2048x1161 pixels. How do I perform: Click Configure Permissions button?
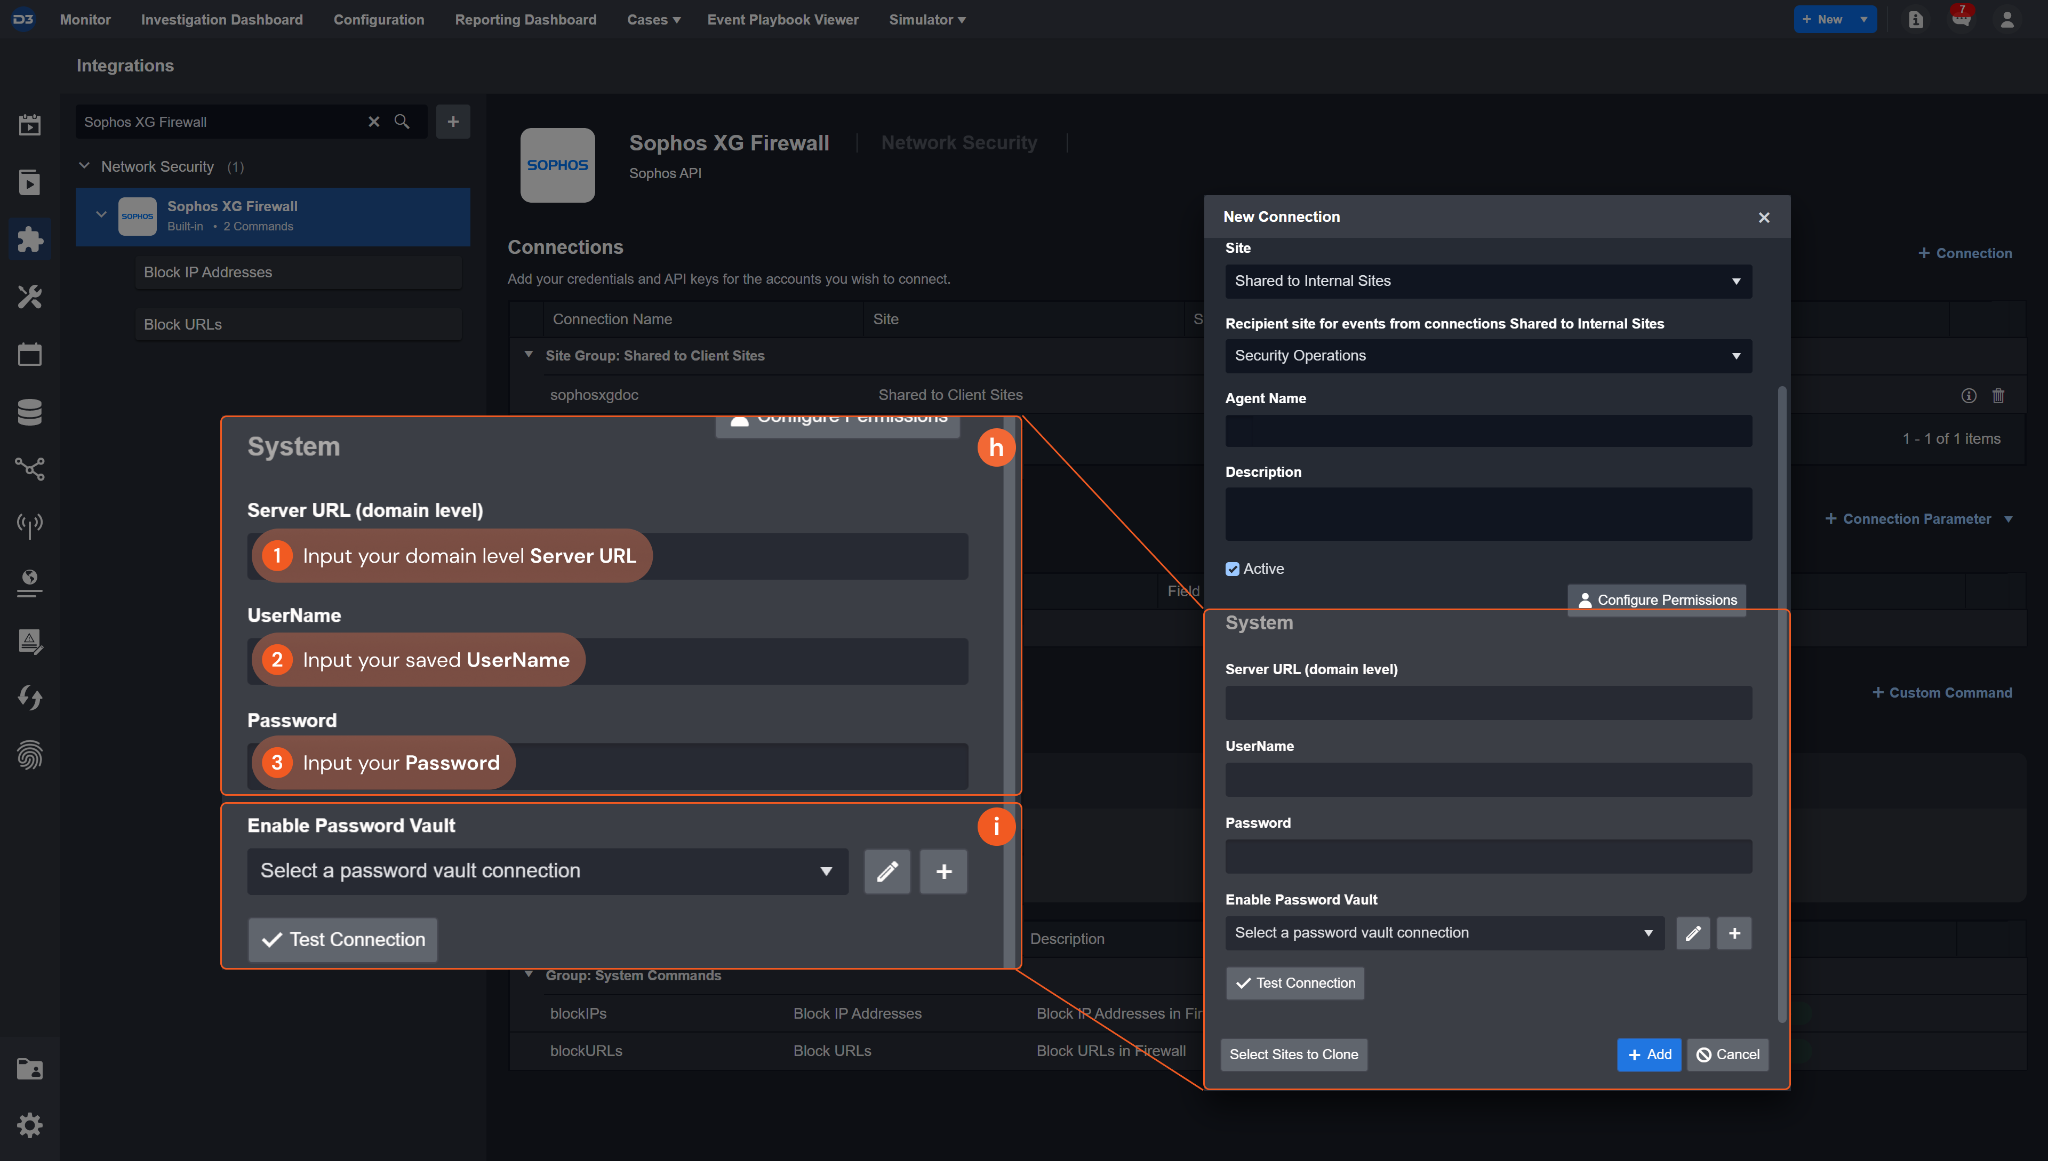pos(1656,600)
